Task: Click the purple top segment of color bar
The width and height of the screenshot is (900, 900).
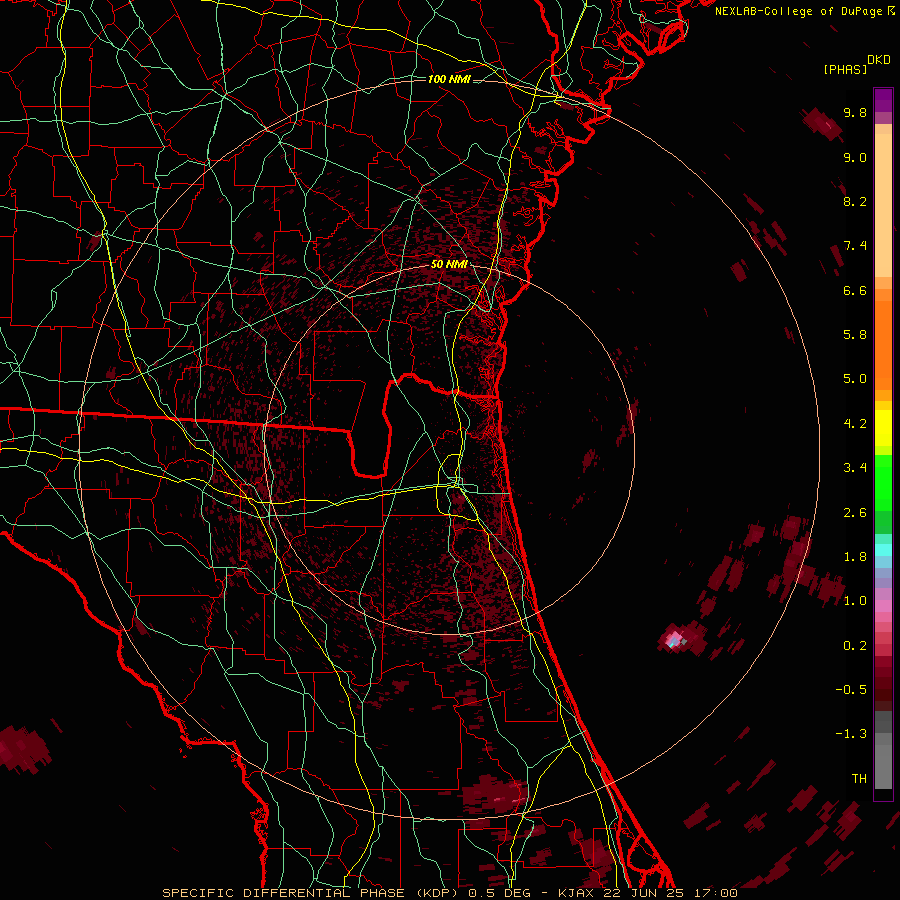Action: 883,100
